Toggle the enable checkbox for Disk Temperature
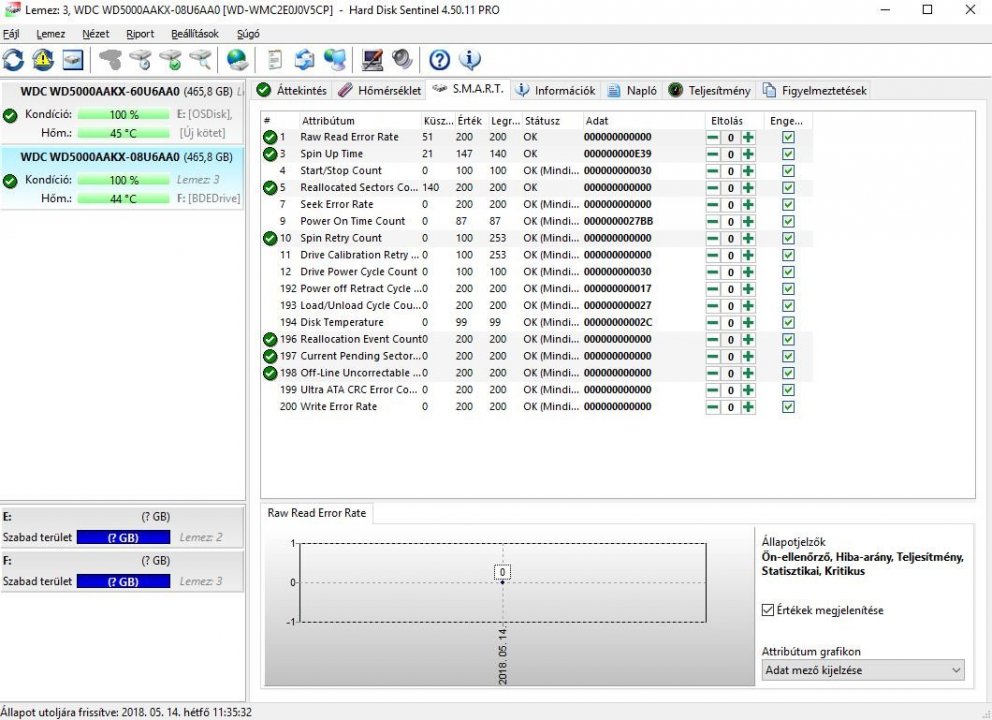 pyautogui.click(x=788, y=323)
